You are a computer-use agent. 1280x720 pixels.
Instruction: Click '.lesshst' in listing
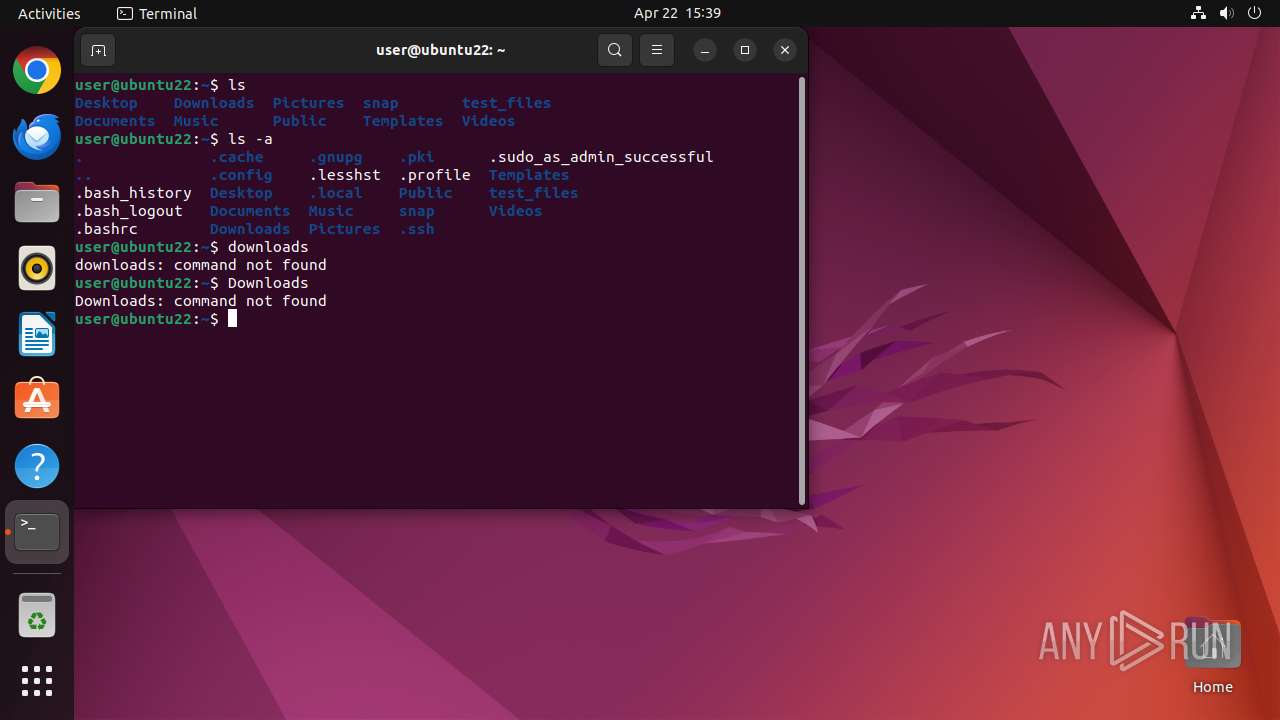[x=345, y=175]
